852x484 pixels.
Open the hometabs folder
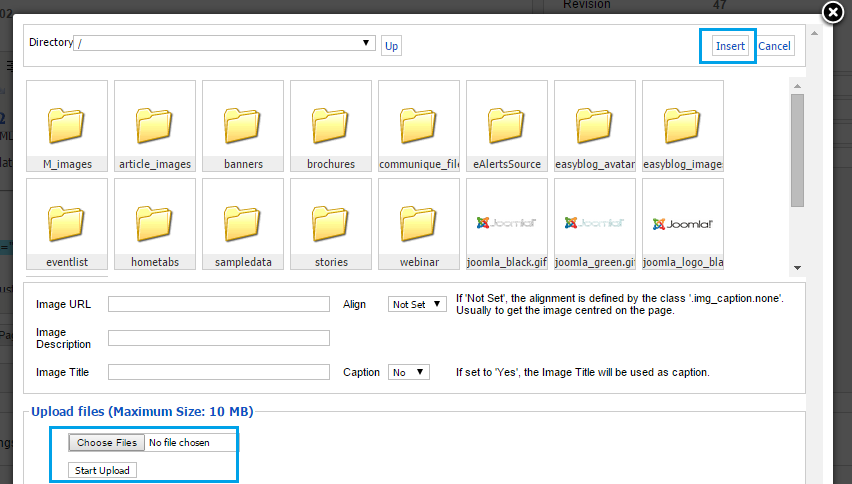click(x=155, y=224)
